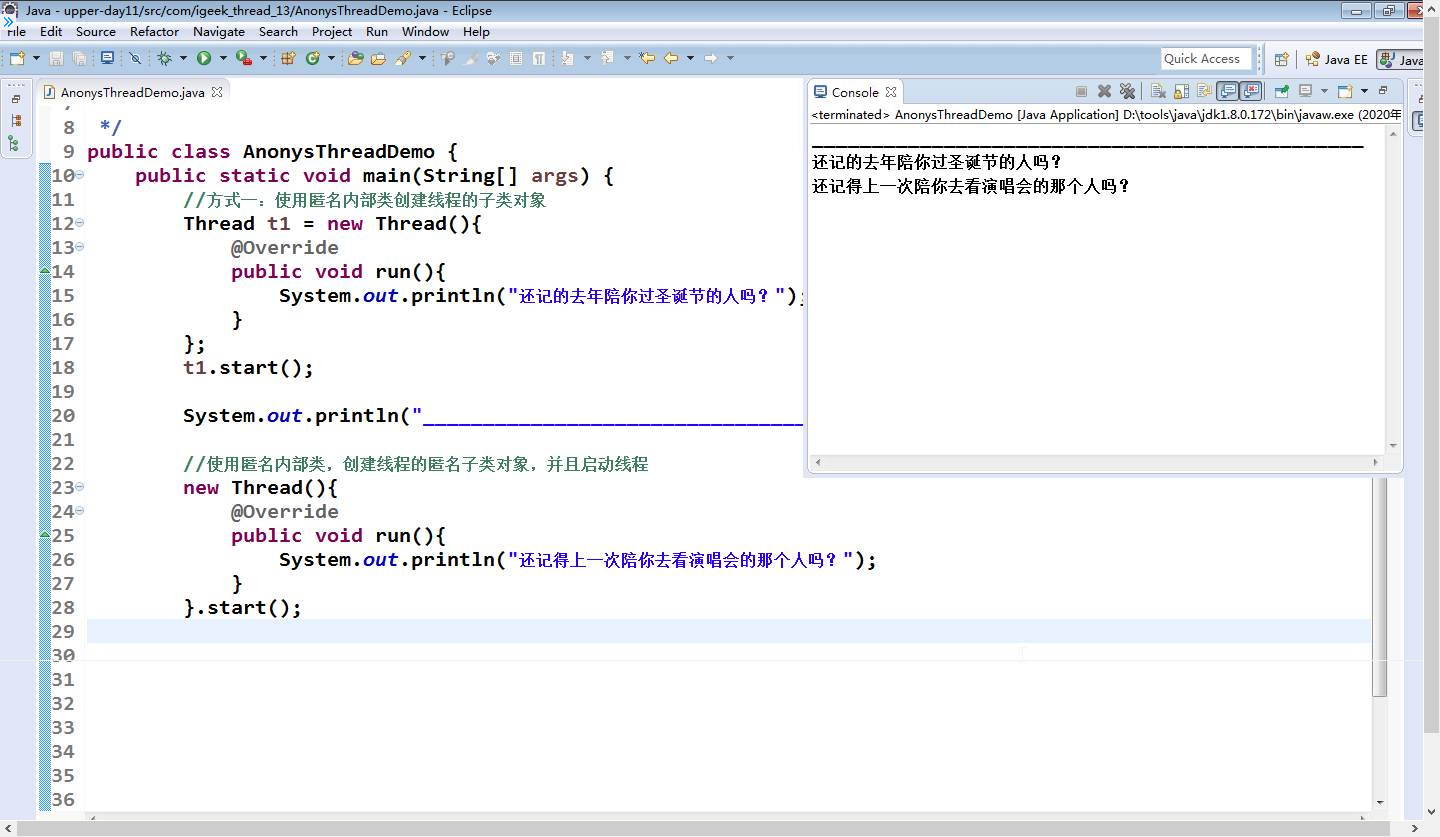The image size is (1440, 837).
Task: Open the Back history dropdown arrow
Action: coord(690,58)
